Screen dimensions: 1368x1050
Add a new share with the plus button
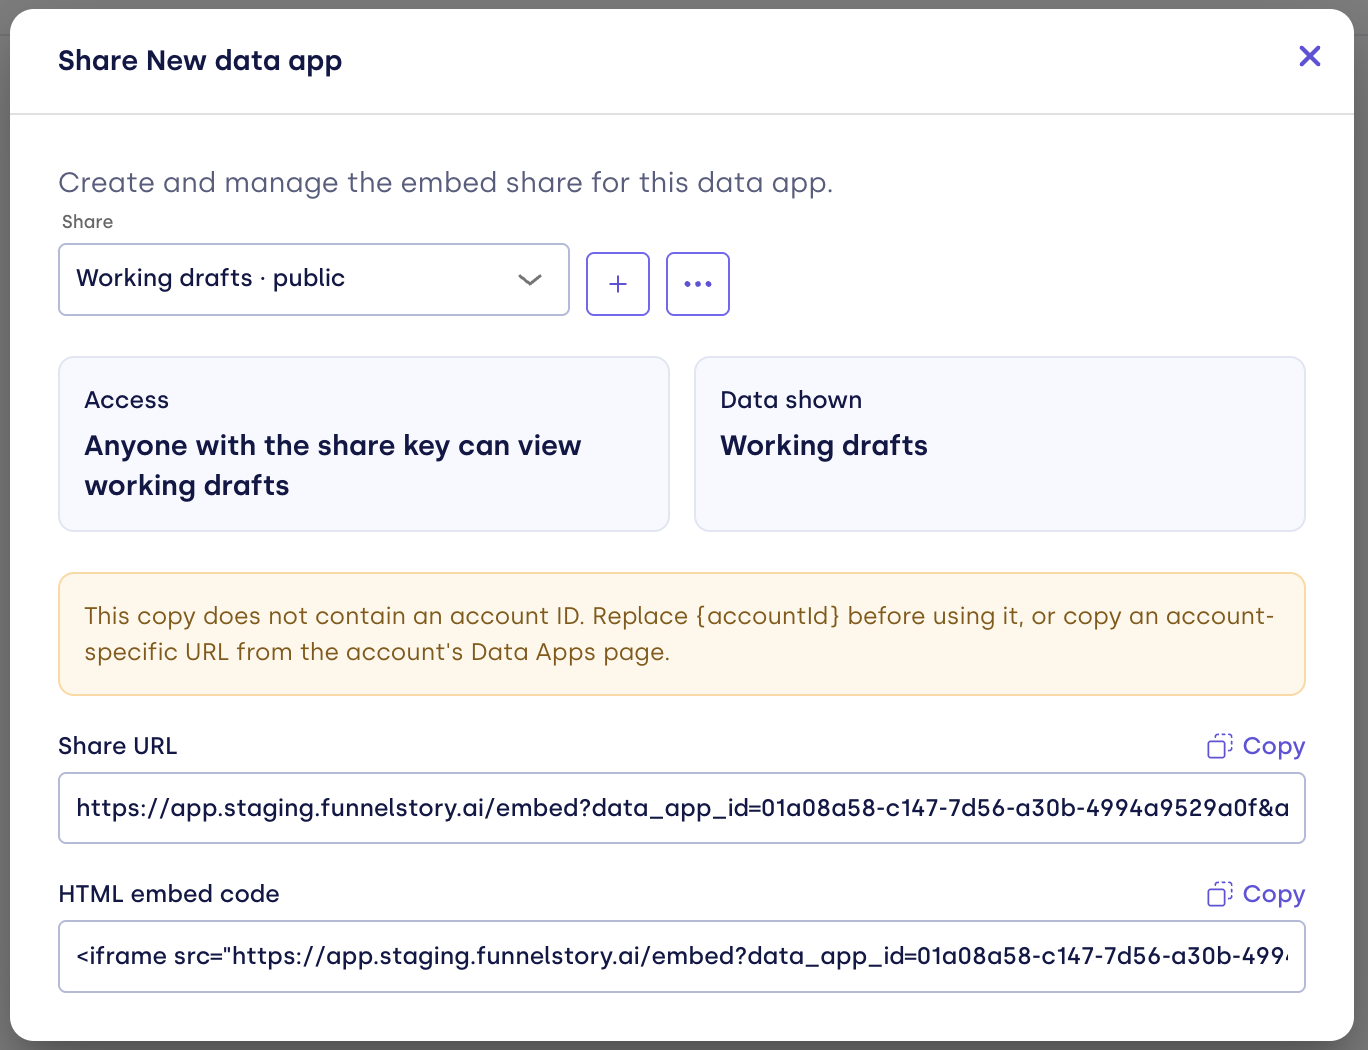(618, 284)
